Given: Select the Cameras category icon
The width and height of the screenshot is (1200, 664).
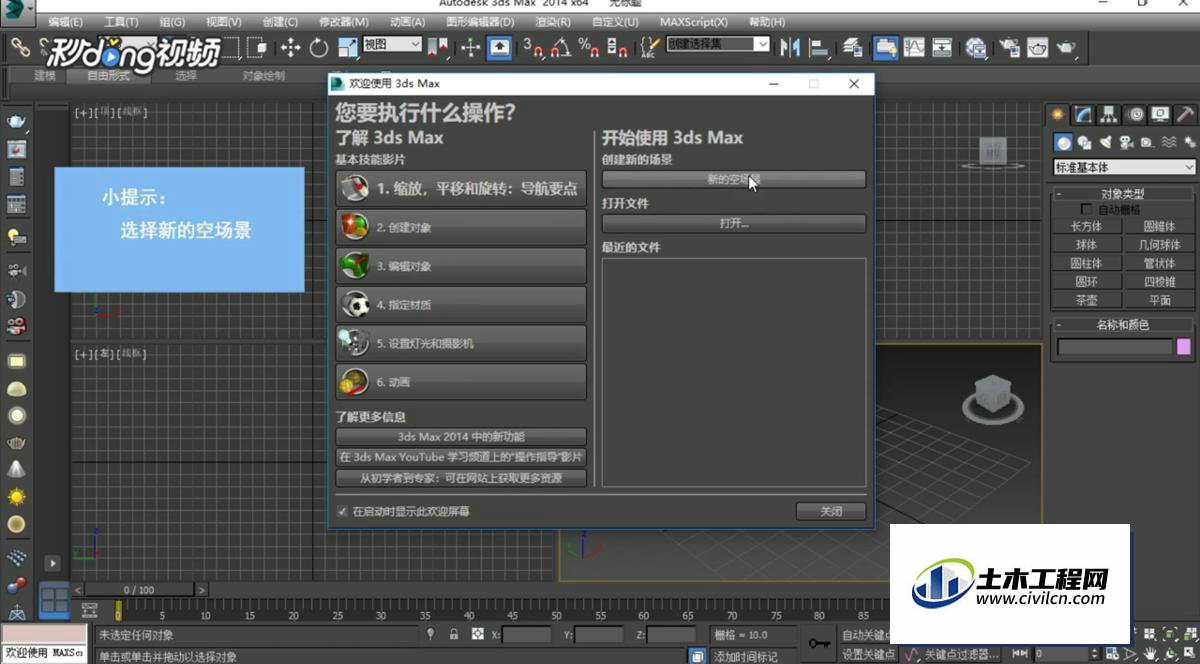Looking at the screenshot, I should (1126, 142).
